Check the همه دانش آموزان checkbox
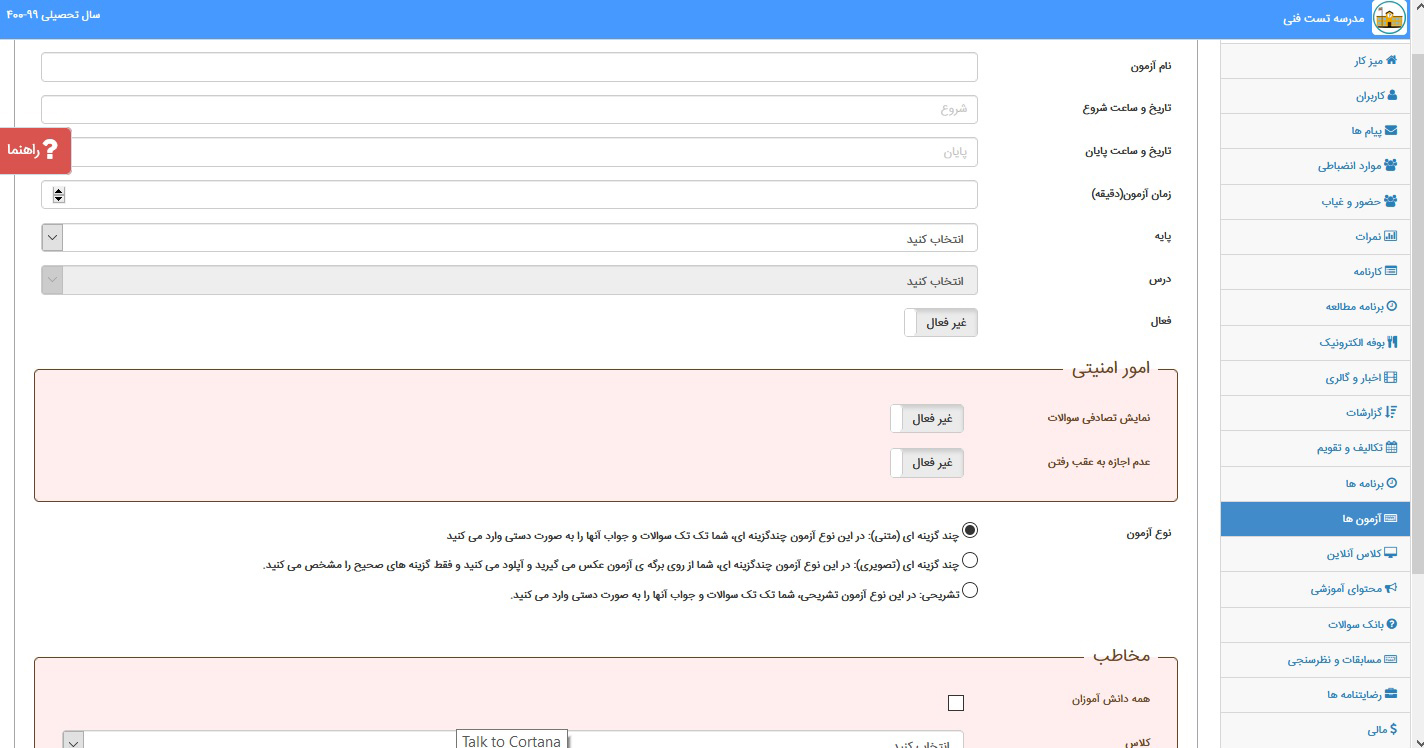The height and width of the screenshot is (748, 1424). click(956, 703)
